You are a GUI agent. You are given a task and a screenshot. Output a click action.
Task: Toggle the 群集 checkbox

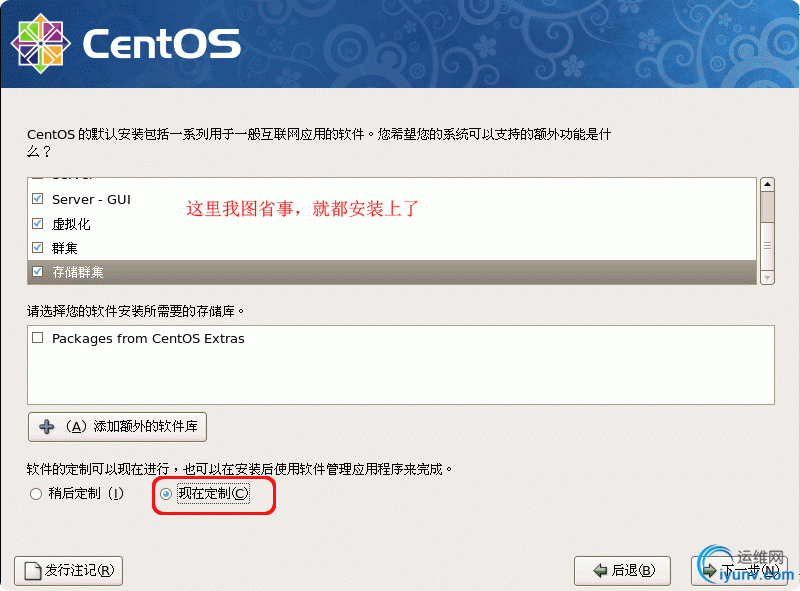tap(38, 248)
